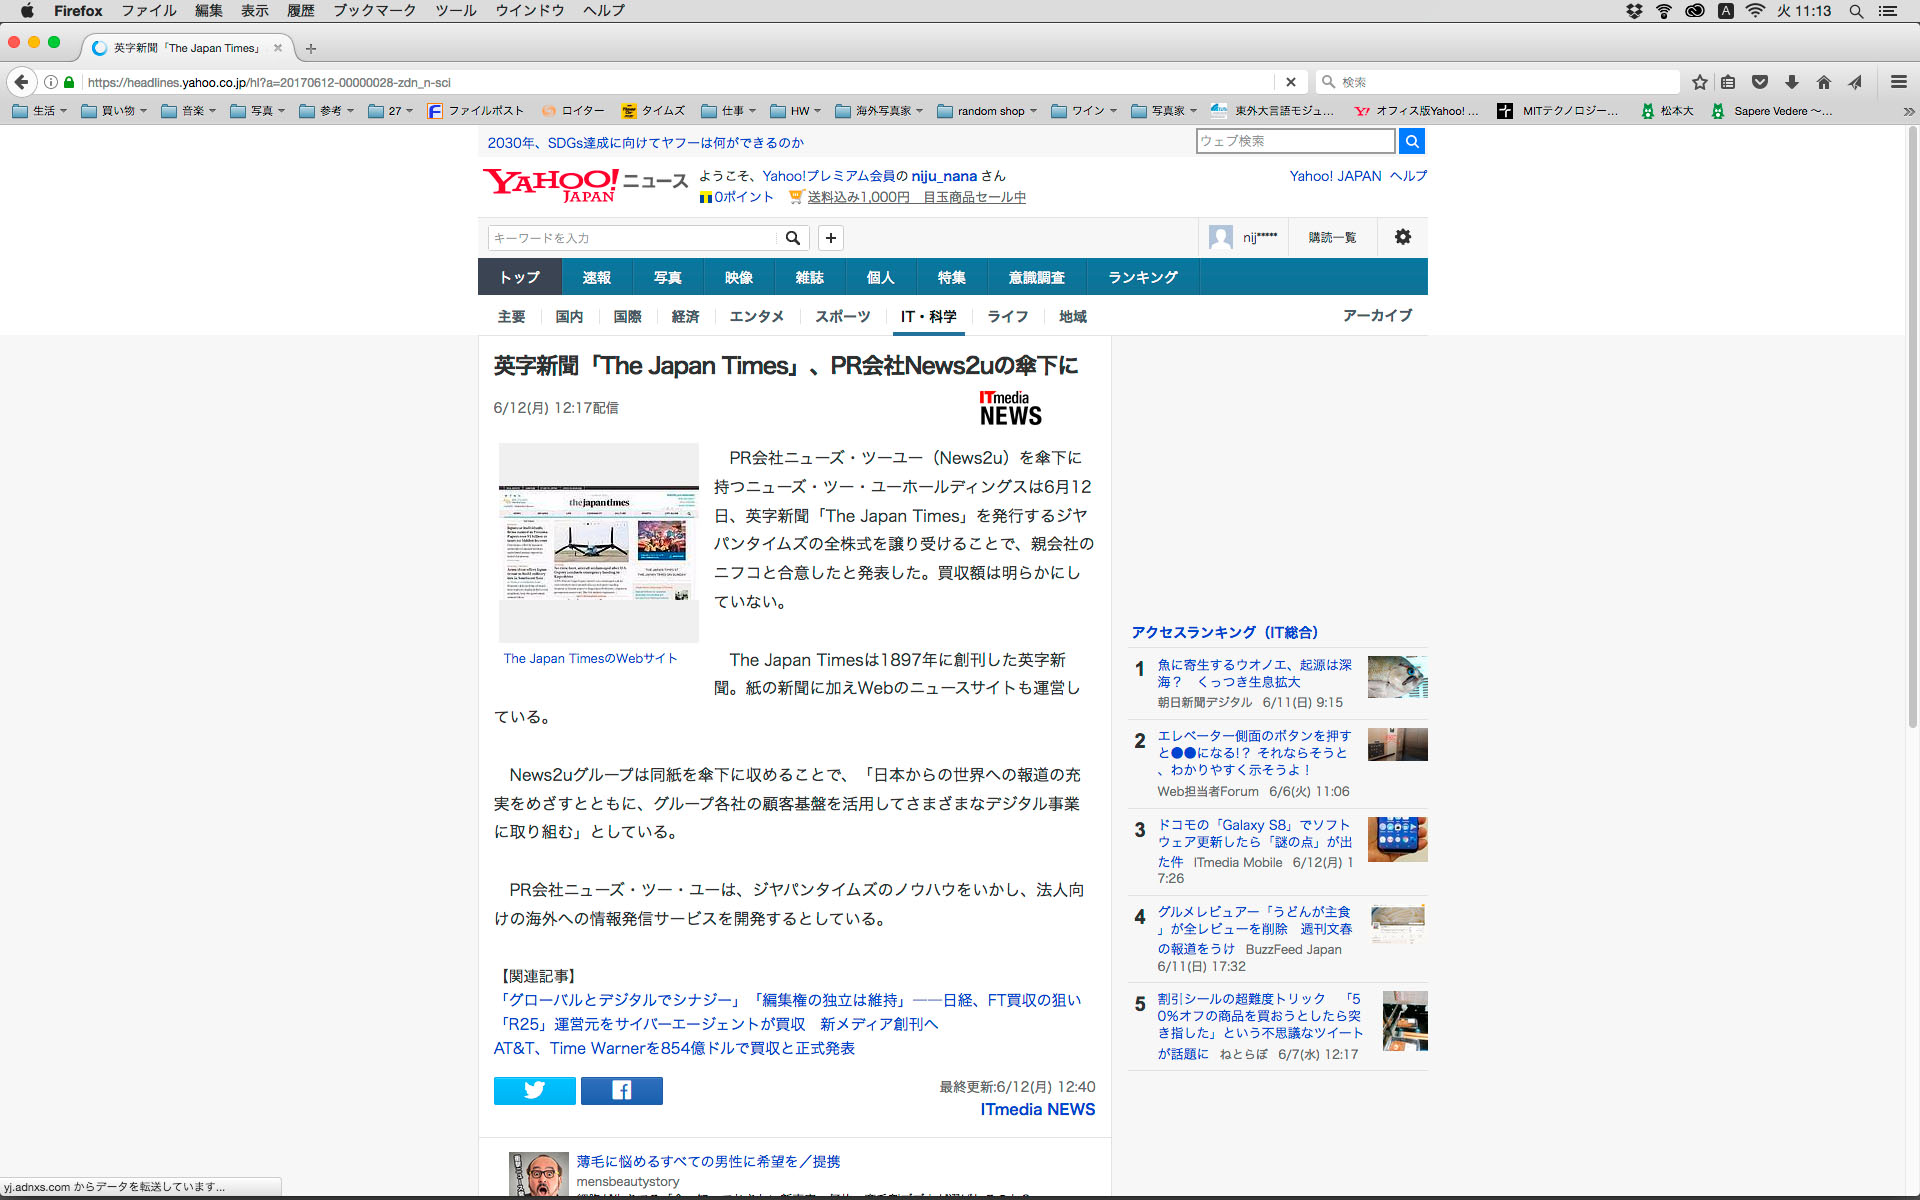Open the Pocket save icon
The width and height of the screenshot is (1920, 1200).
coord(1760,82)
